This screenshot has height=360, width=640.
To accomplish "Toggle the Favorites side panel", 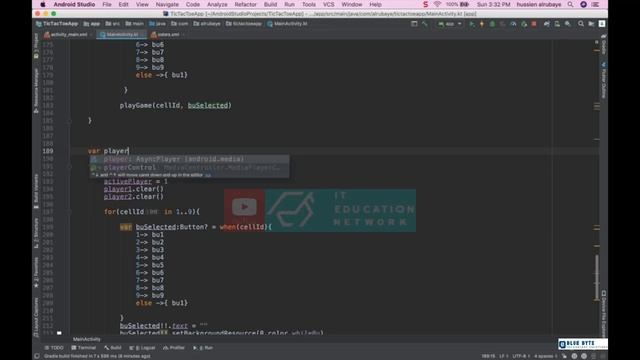I will (x=36, y=272).
